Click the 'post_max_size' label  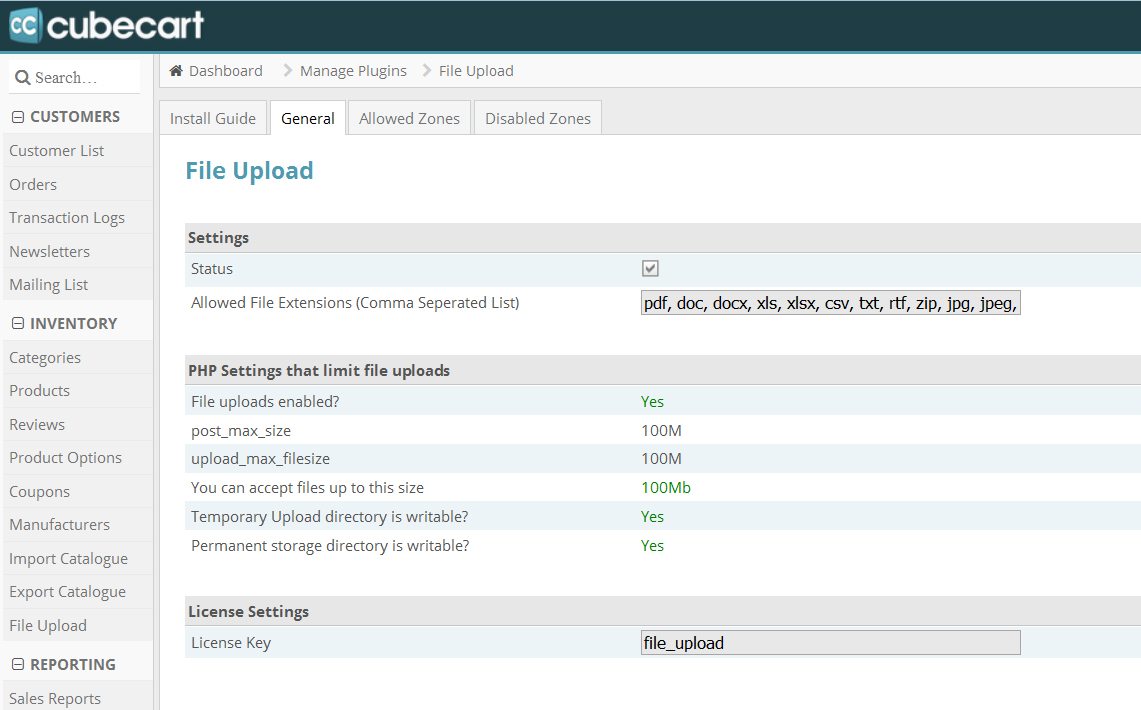tap(241, 431)
